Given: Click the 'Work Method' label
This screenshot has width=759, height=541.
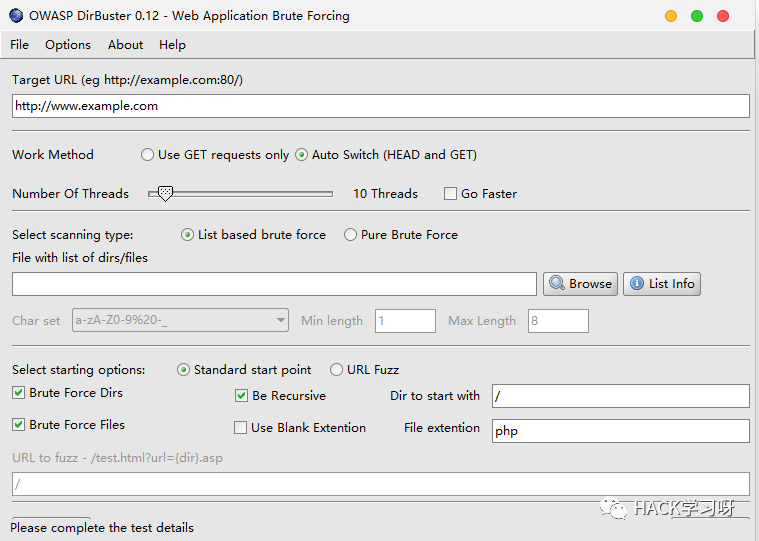Looking at the screenshot, I should pyautogui.click(x=53, y=154).
